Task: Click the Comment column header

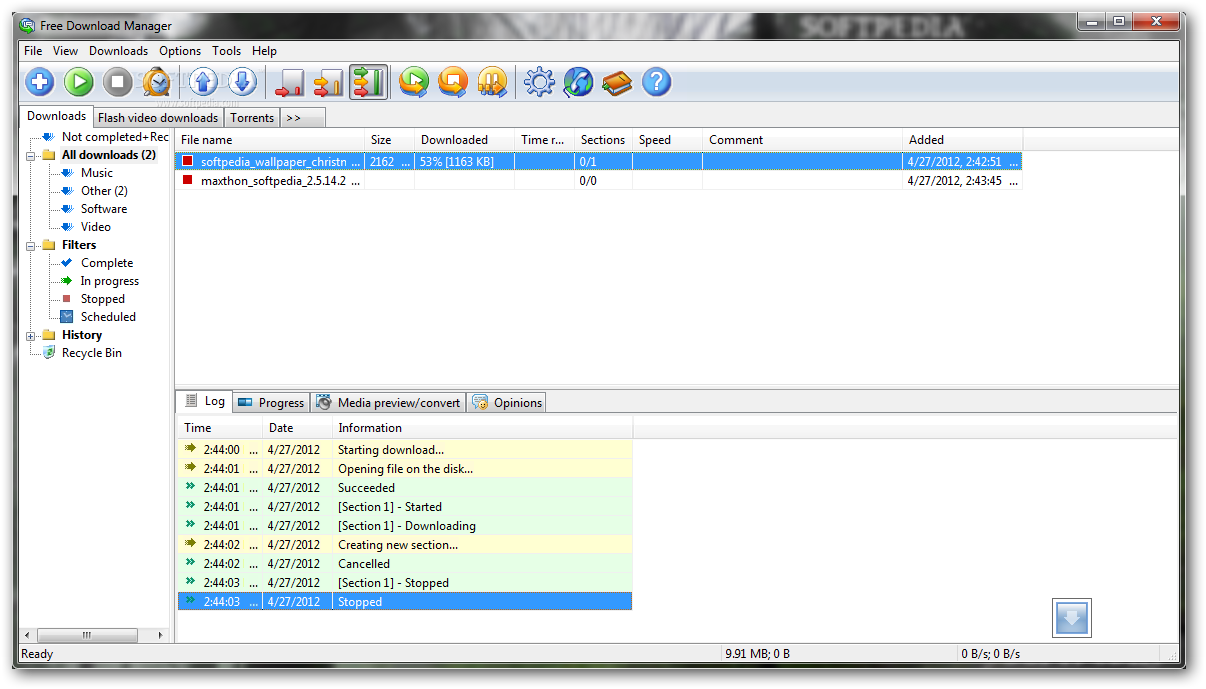Action: (x=803, y=140)
